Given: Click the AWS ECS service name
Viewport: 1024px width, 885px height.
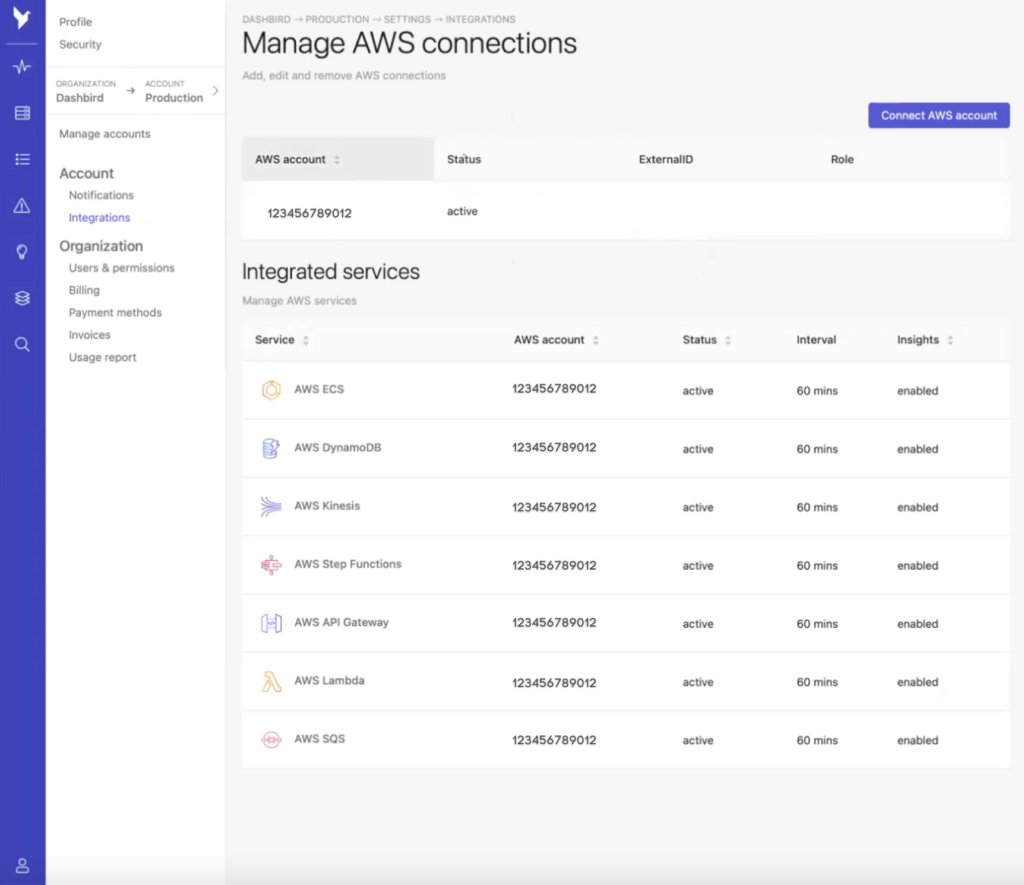Looking at the screenshot, I should click(319, 389).
